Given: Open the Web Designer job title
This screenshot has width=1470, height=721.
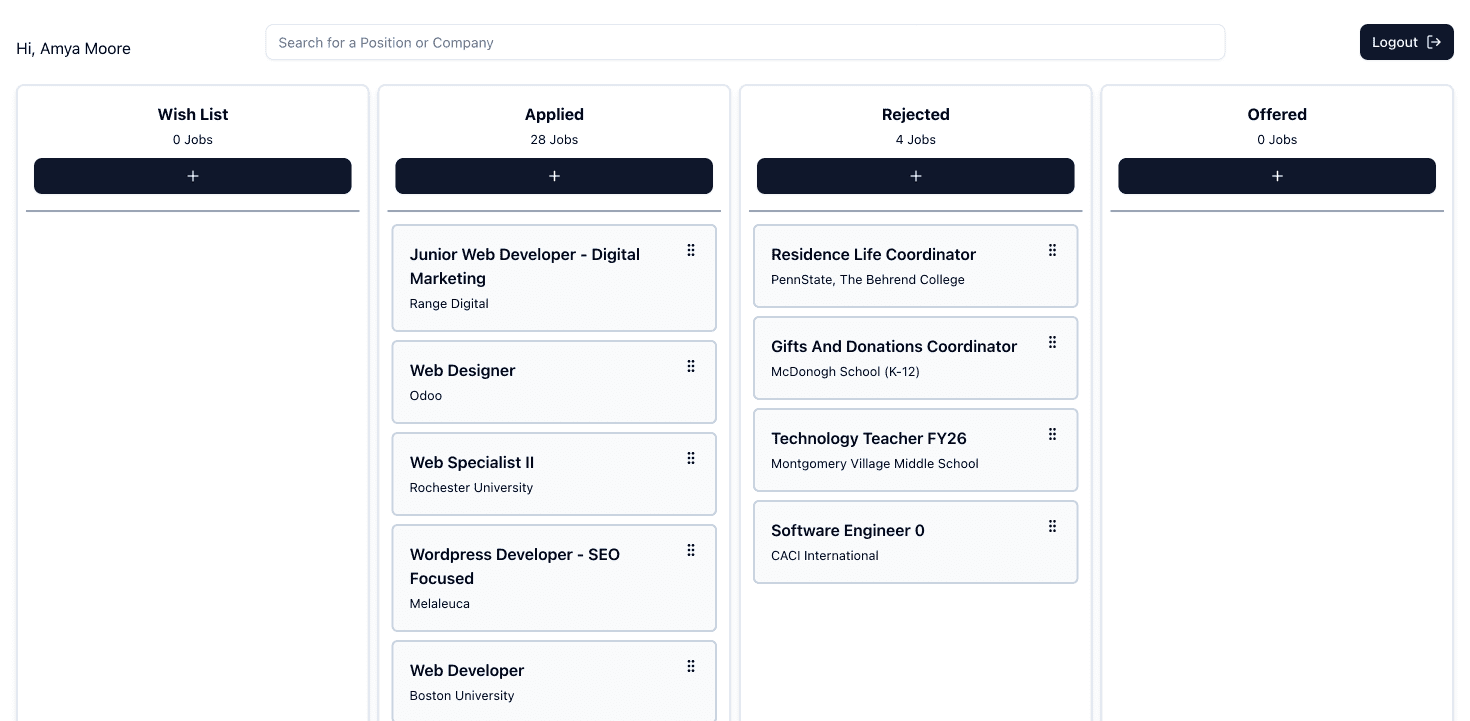Looking at the screenshot, I should [462, 370].
